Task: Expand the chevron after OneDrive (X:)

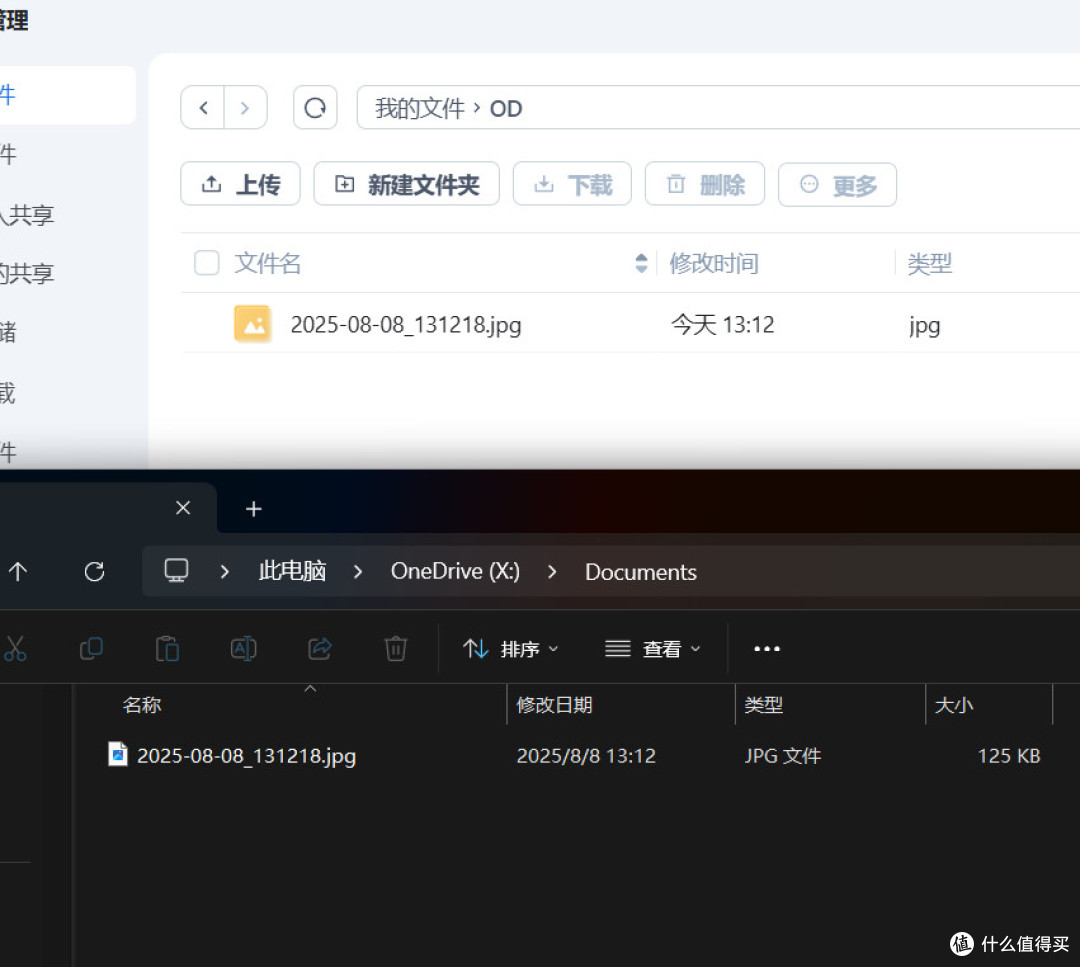Action: click(x=552, y=572)
